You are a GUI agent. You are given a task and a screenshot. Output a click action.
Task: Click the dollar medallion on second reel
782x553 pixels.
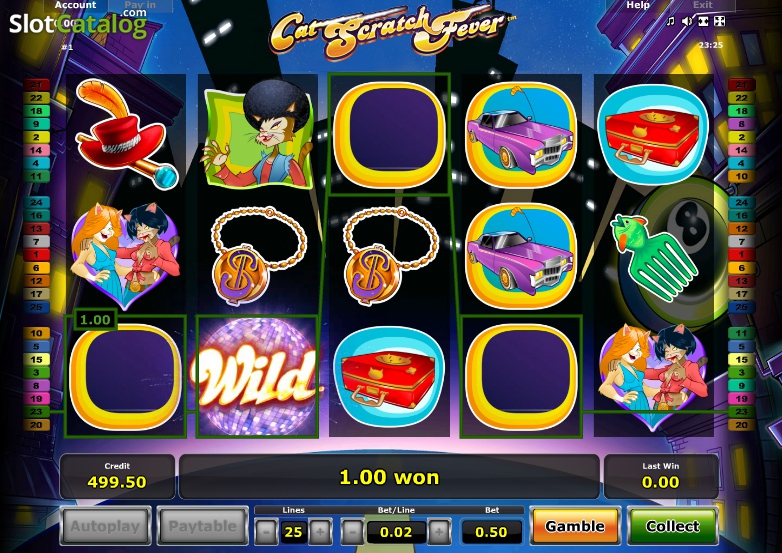pyautogui.click(x=257, y=255)
